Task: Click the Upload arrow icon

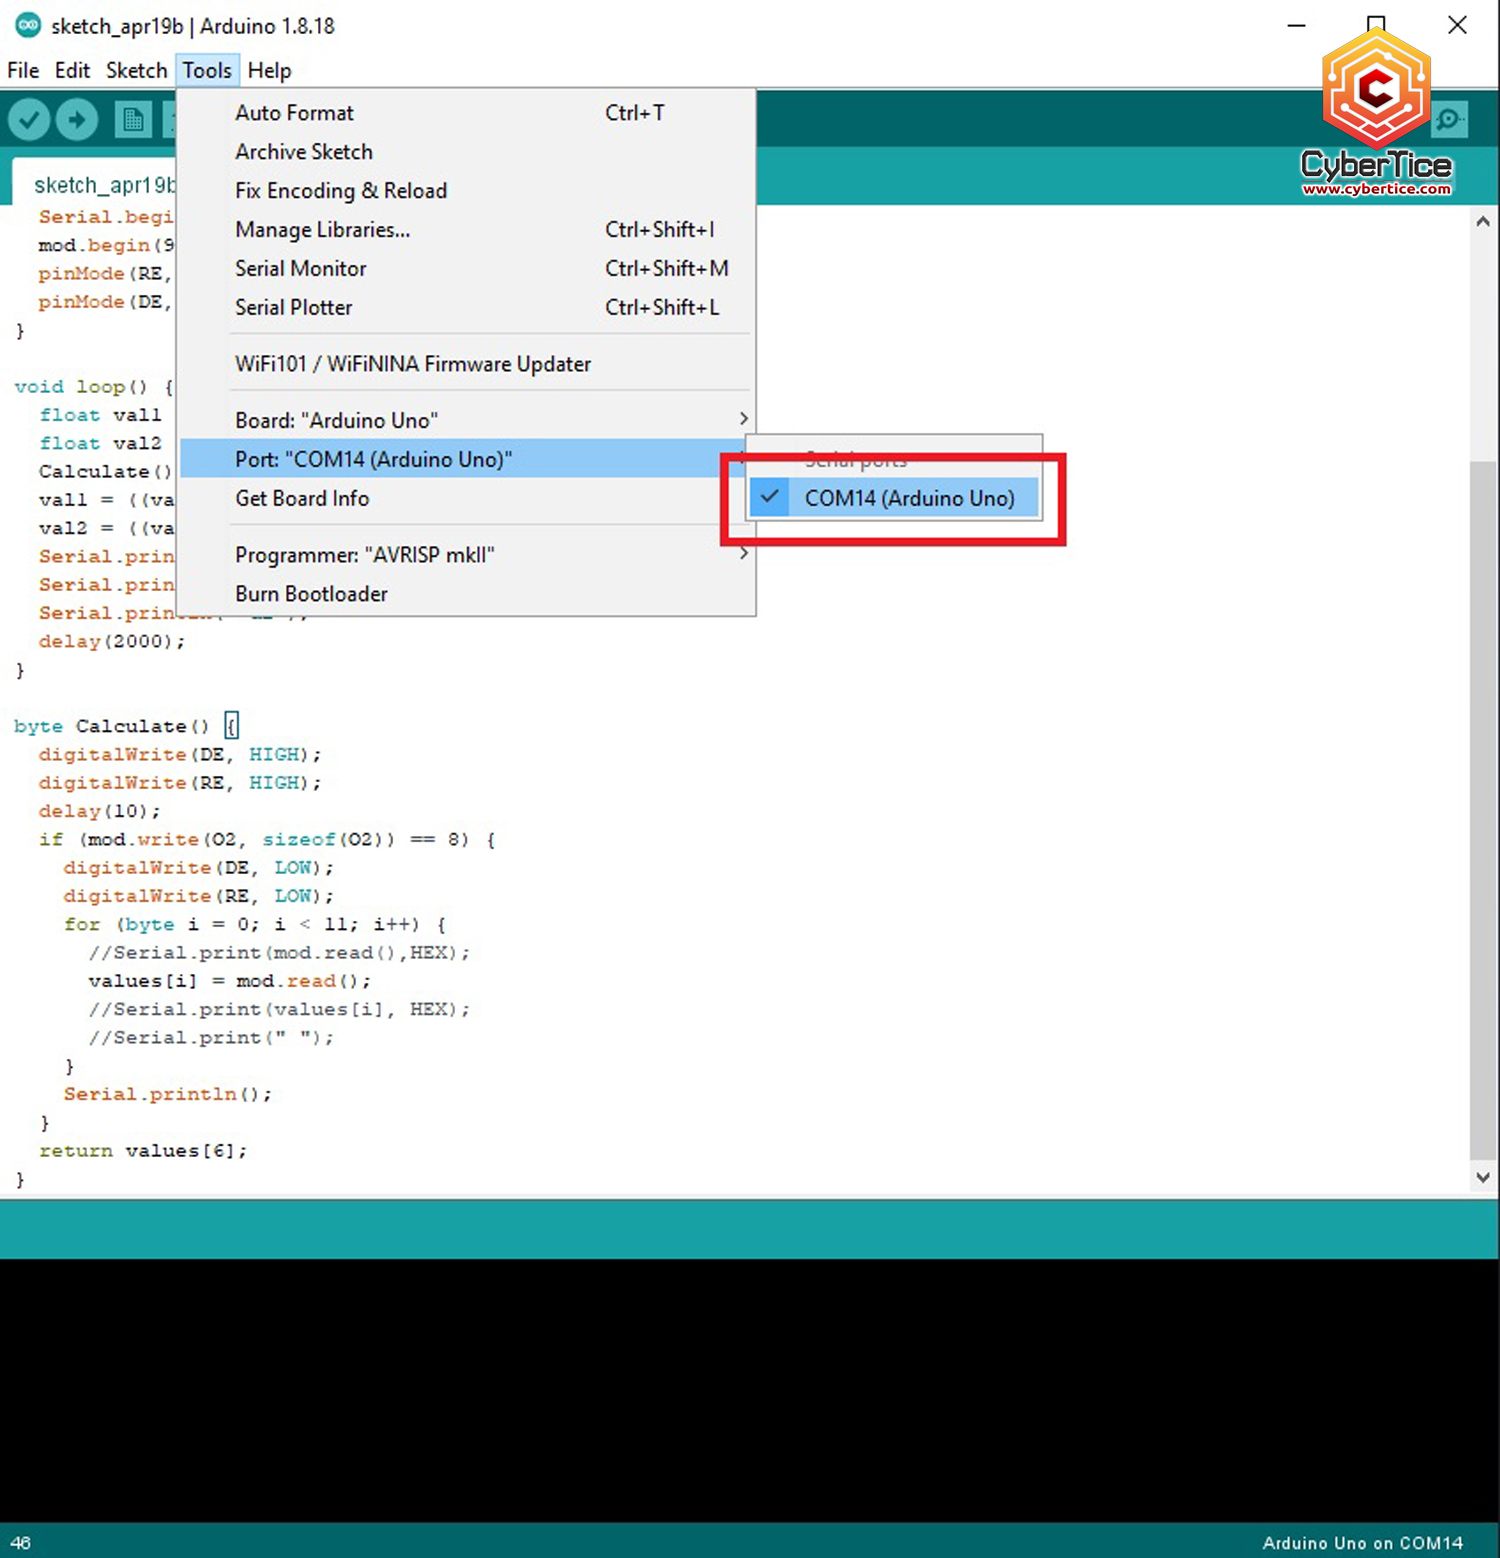Action: point(77,119)
